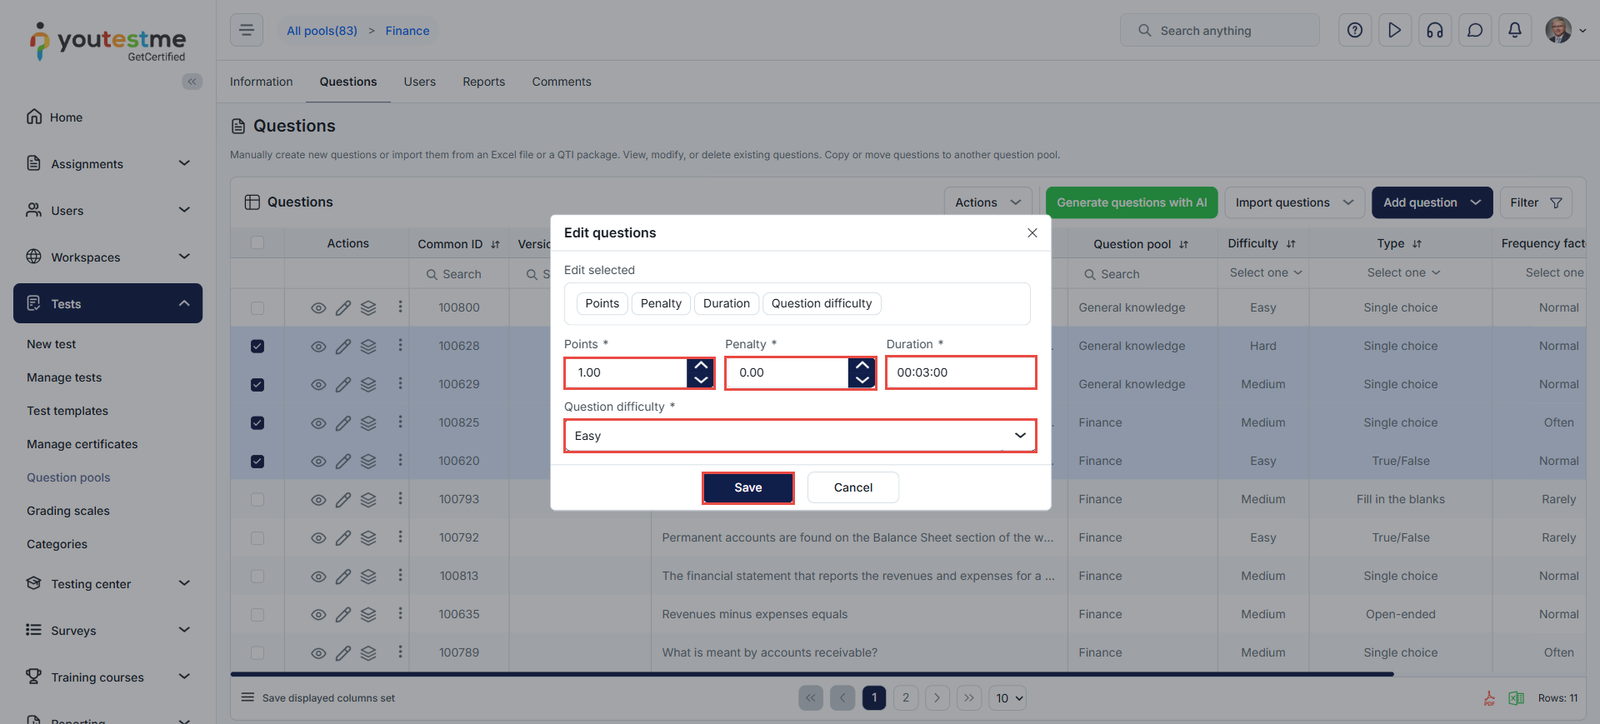The image size is (1600, 724).
Task: Close the Edit questions dialog
Action: pos(1032,233)
